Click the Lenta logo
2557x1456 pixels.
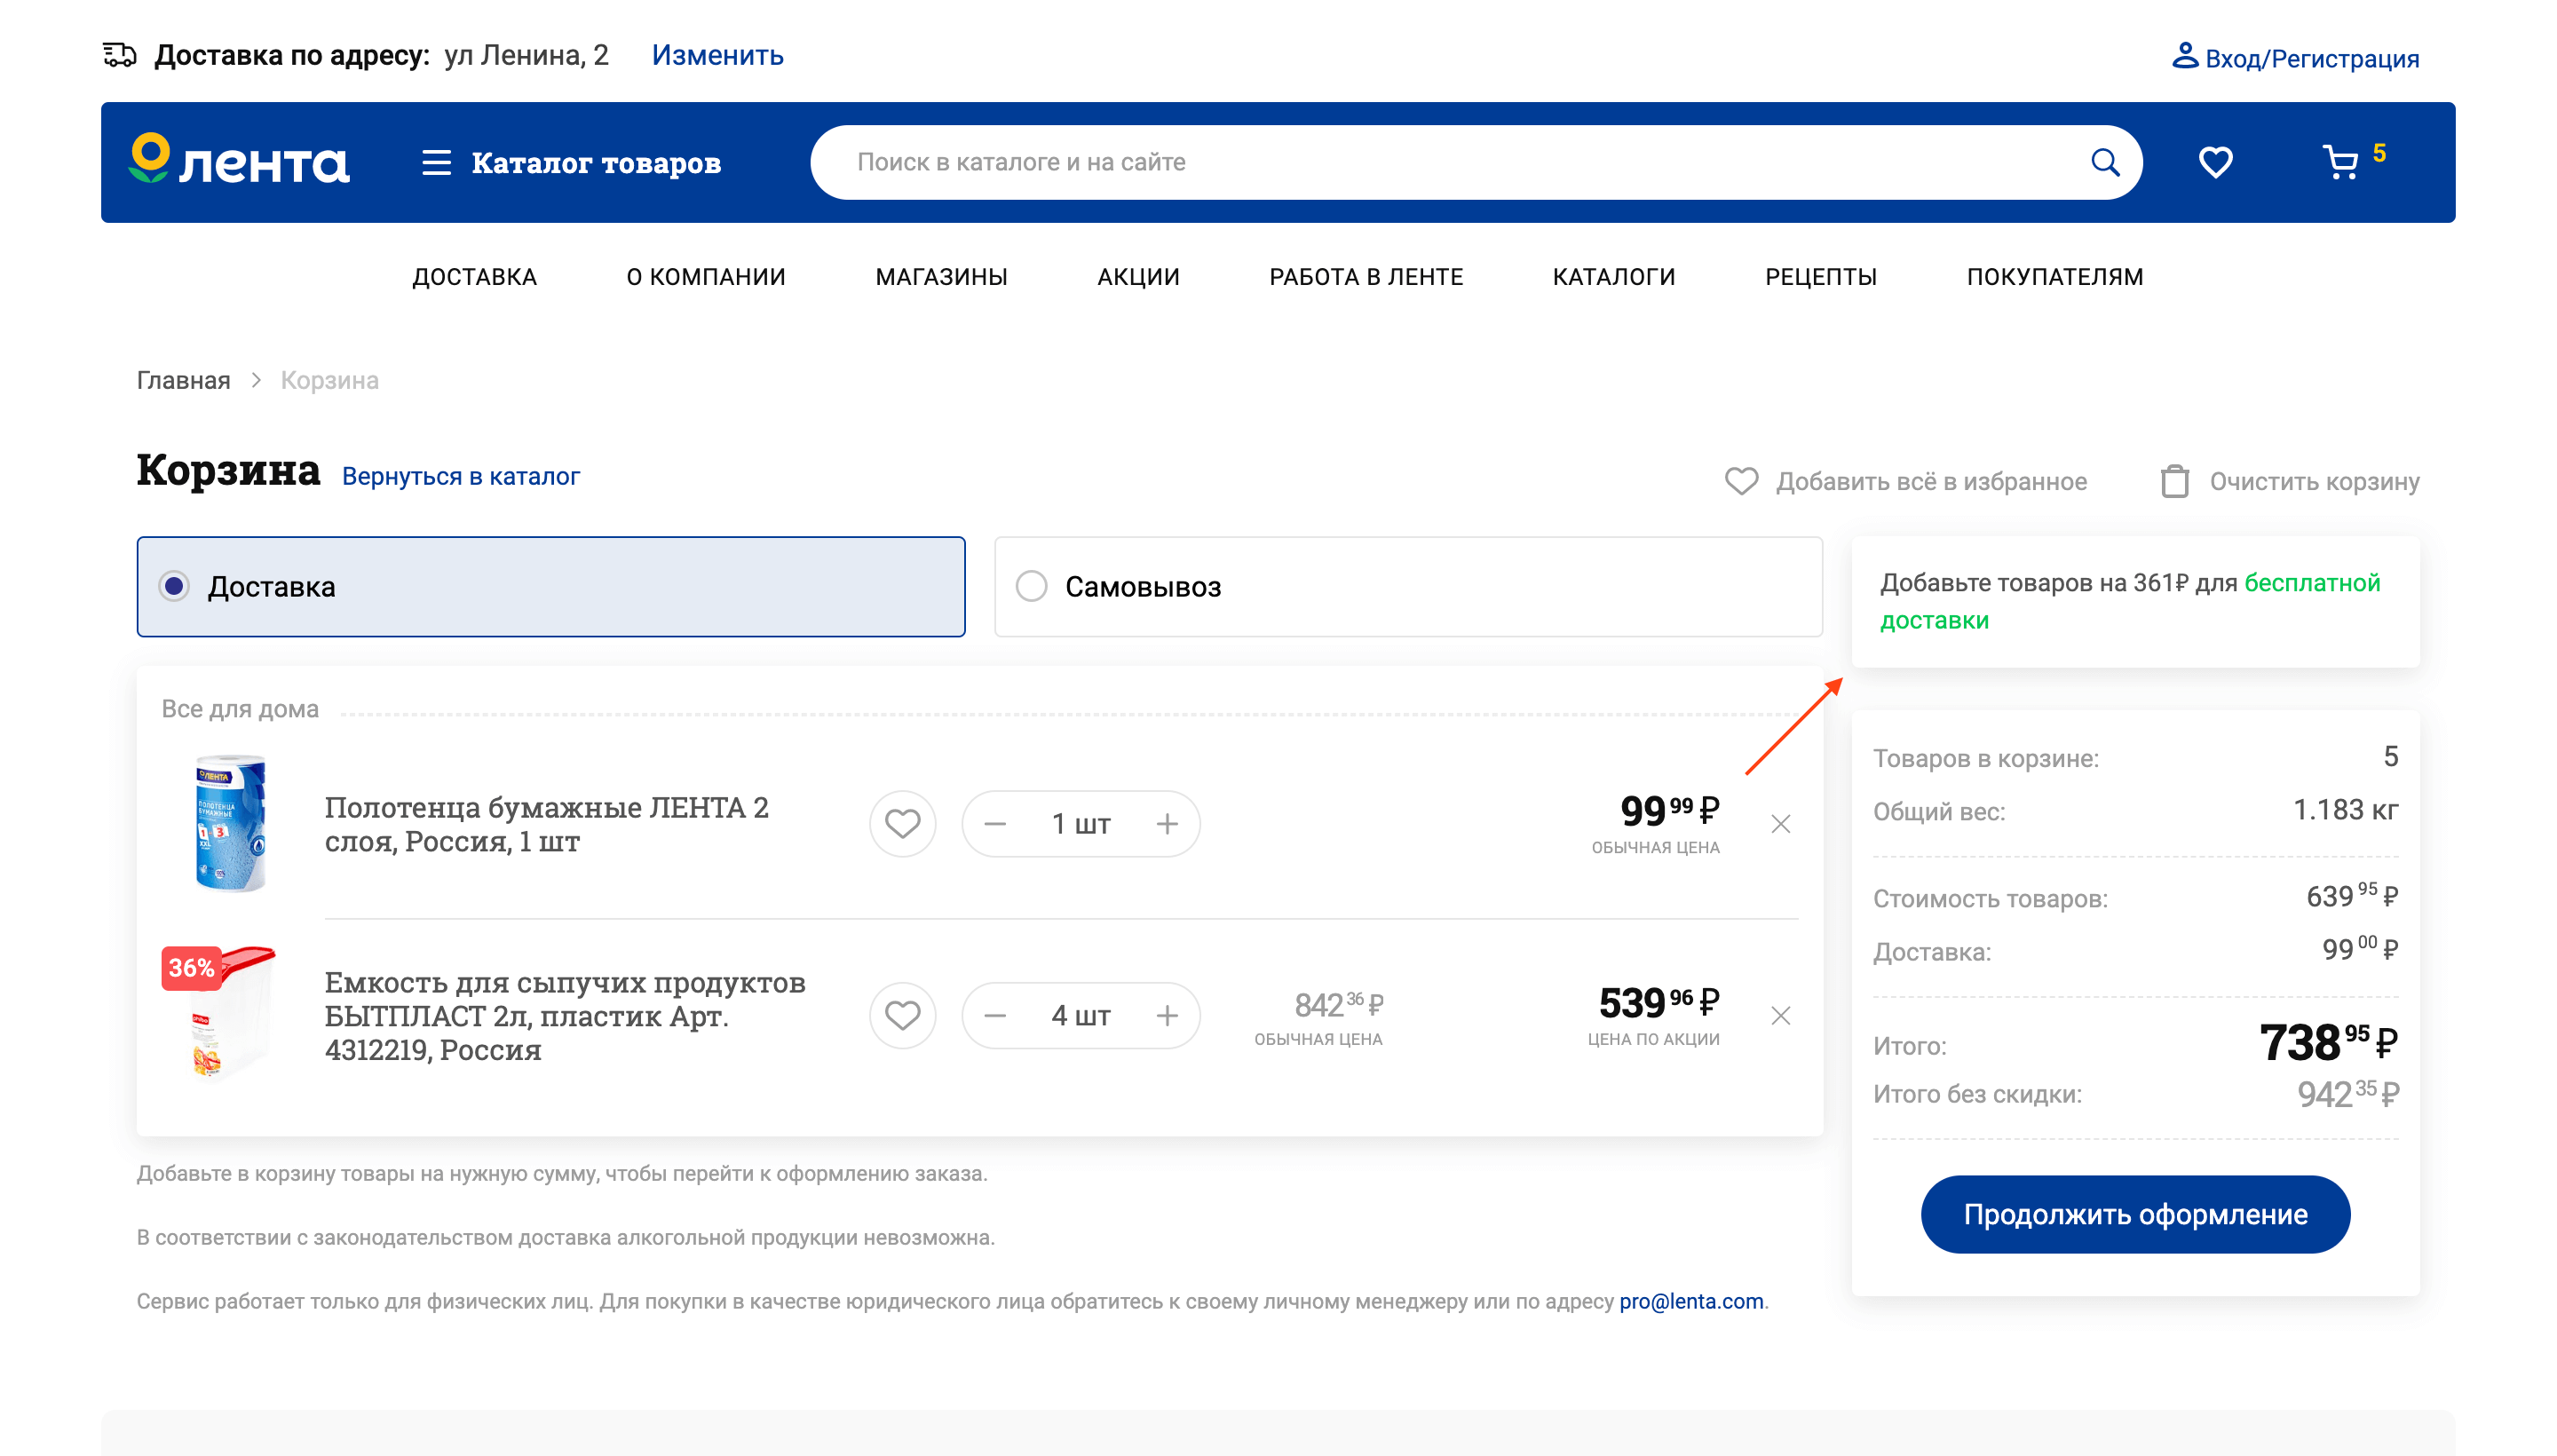pos(239,161)
